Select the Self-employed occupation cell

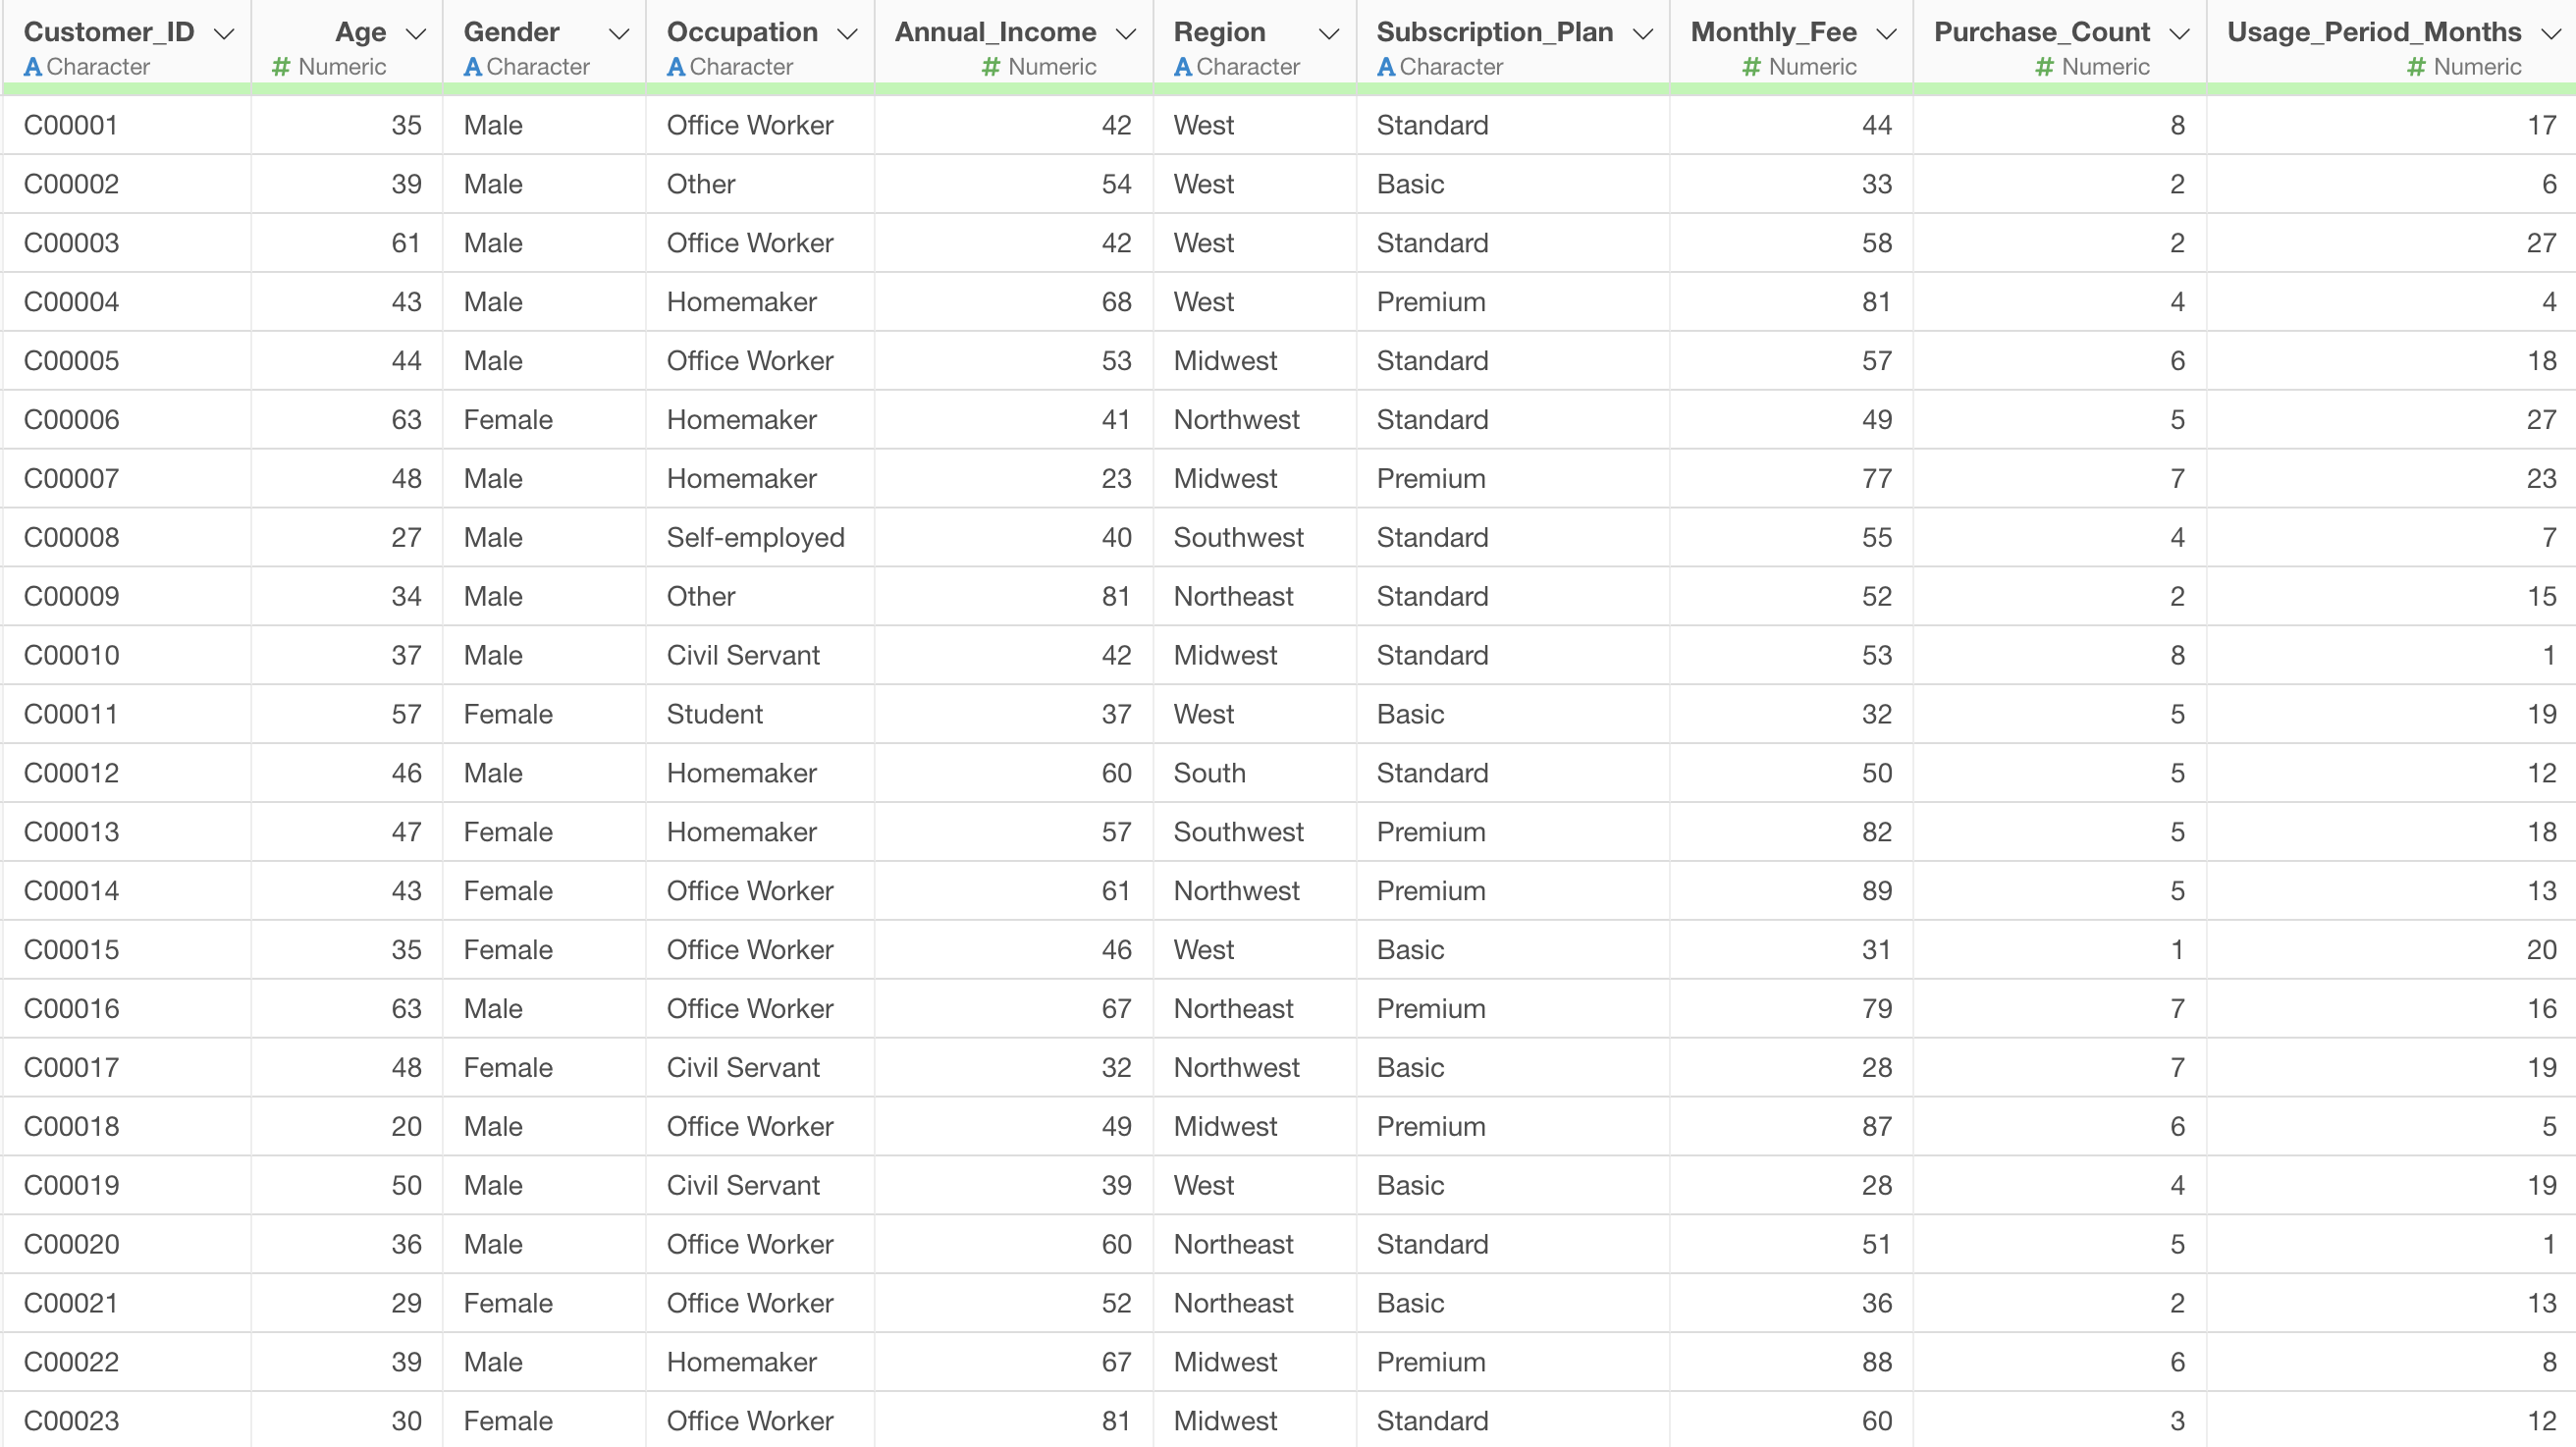[755, 538]
